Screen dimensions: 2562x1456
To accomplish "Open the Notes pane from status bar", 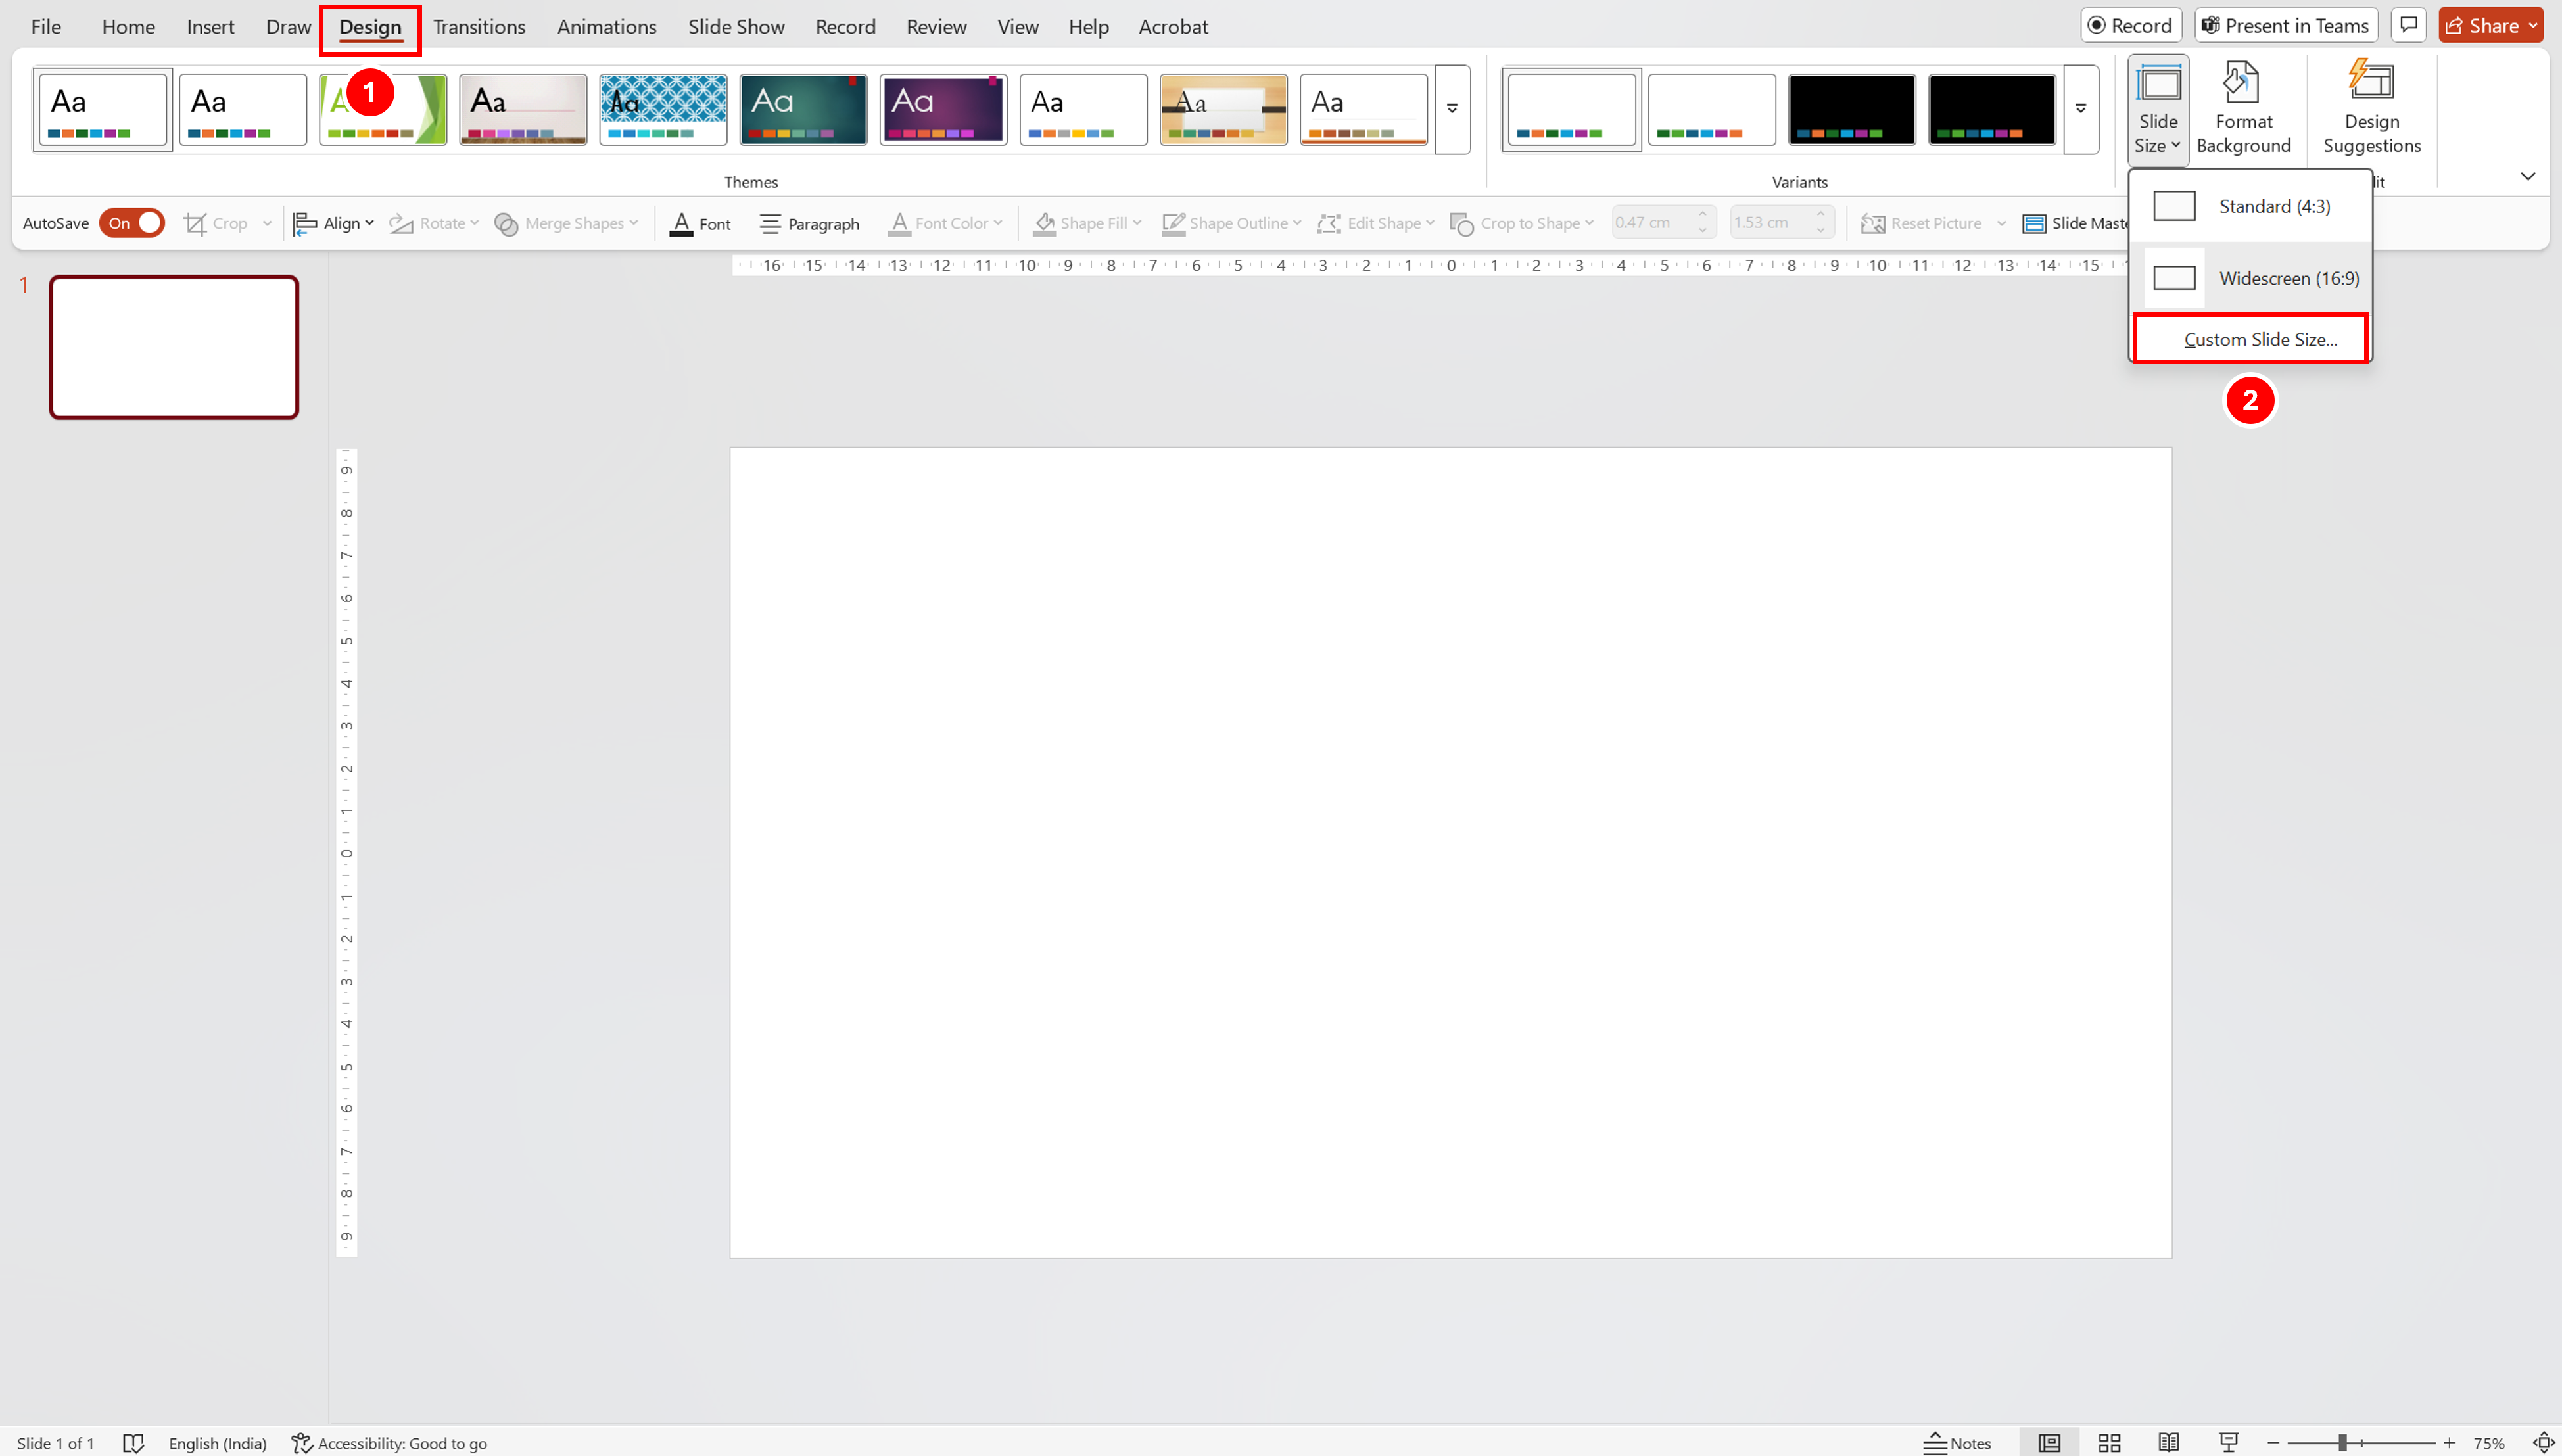I will click(1957, 1442).
